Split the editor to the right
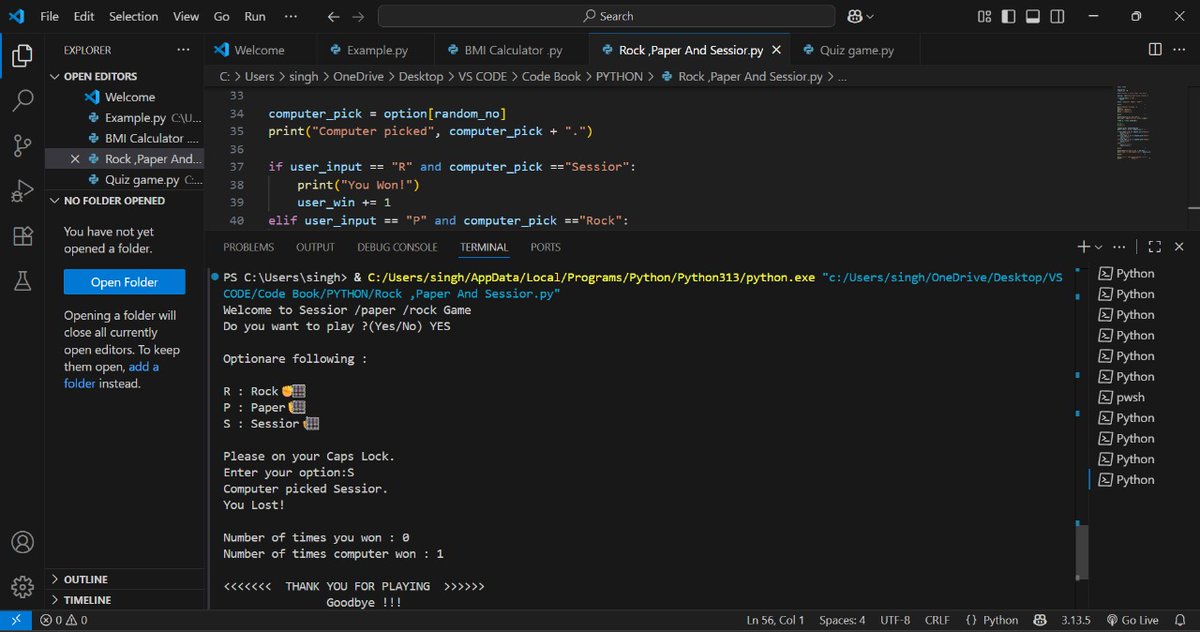Viewport: 1200px width, 632px height. point(1155,49)
